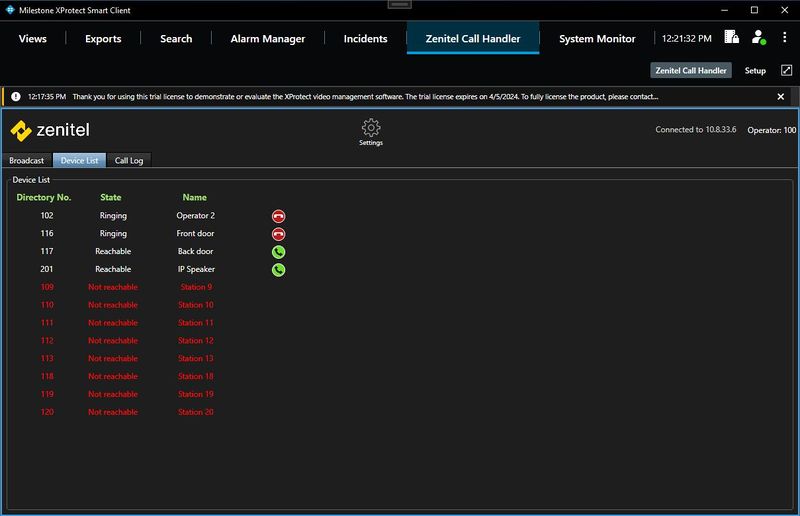800x516 pixels.
Task: Click the top center toolbar handle
Action: point(399,5)
